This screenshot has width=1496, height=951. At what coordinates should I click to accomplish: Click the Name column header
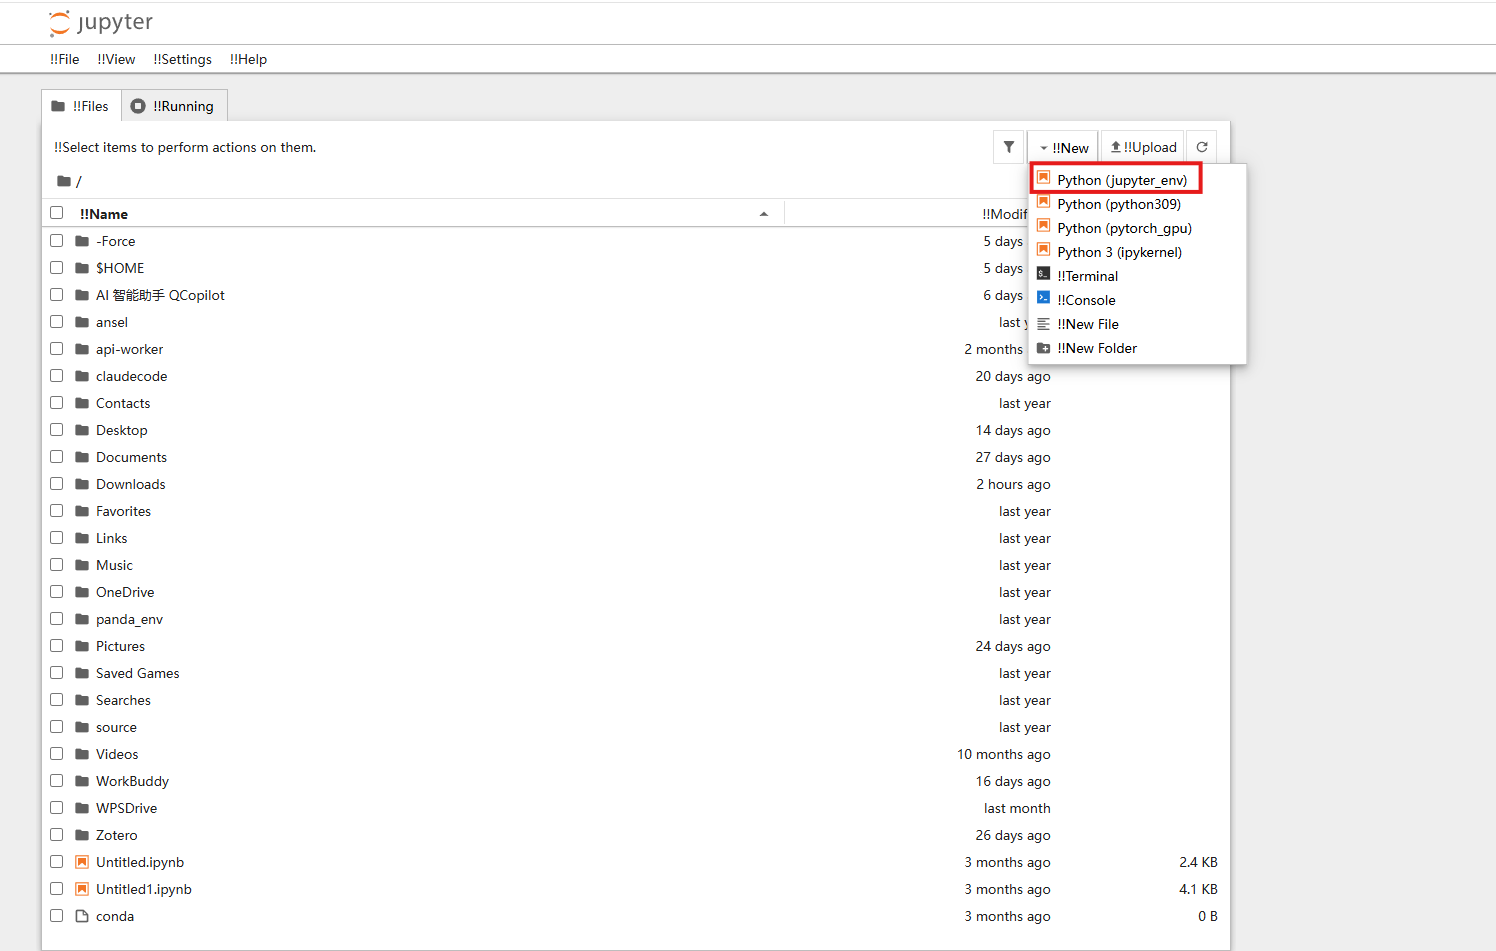click(x=104, y=214)
